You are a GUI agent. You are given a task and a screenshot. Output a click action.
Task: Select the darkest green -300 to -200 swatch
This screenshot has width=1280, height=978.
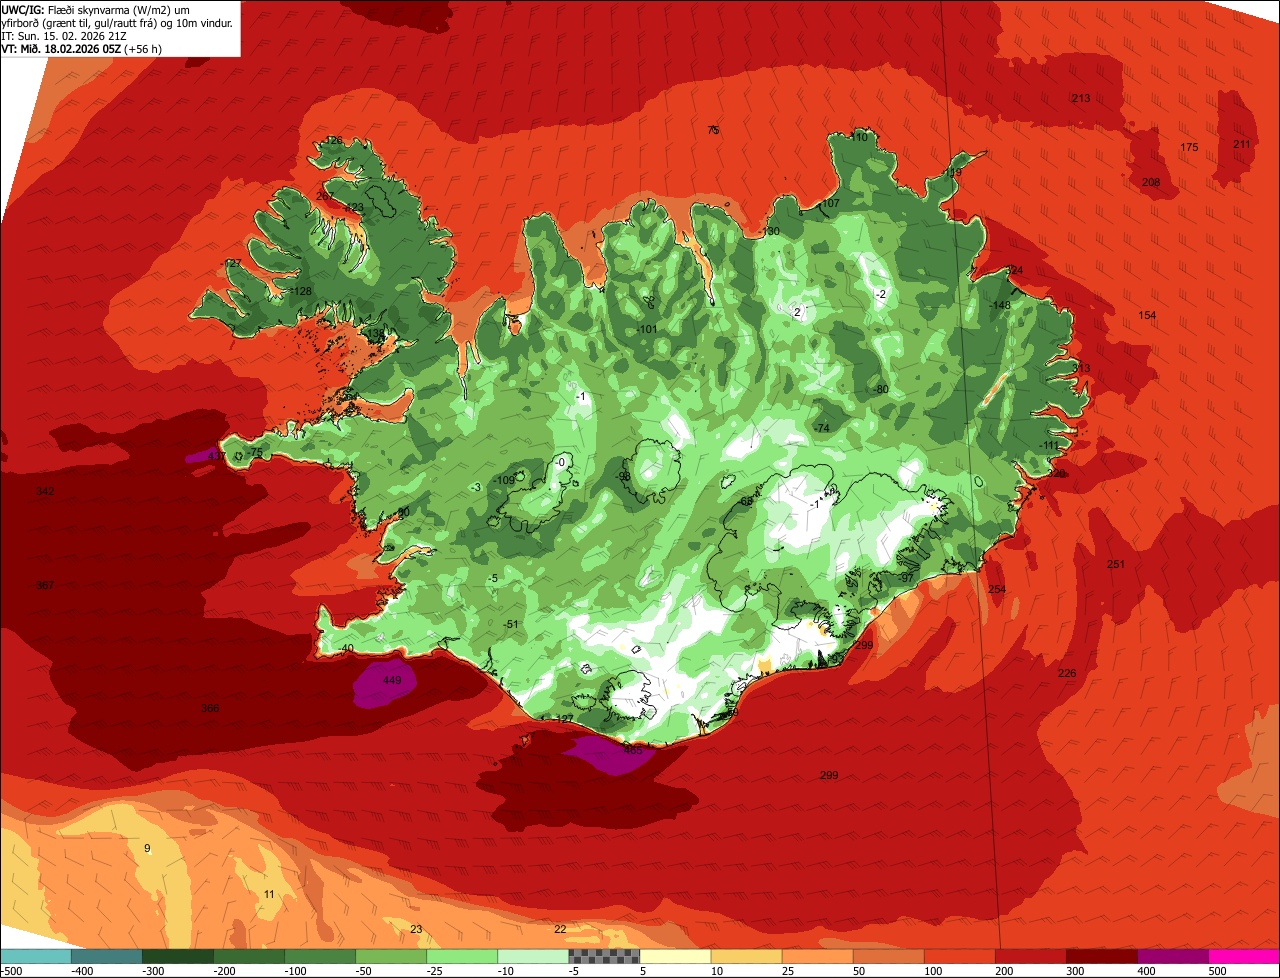pyautogui.click(x=177, y=956)
